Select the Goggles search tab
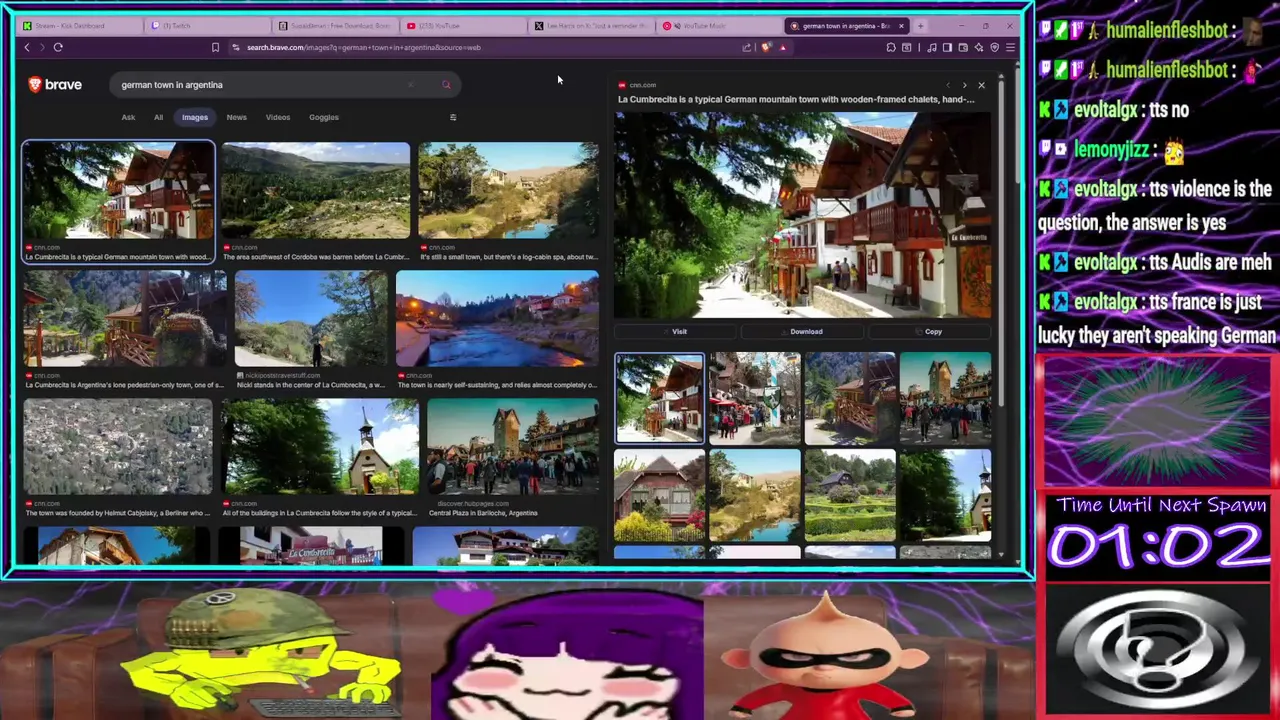This screenshot has height=720, width=1280. [324, 117]
